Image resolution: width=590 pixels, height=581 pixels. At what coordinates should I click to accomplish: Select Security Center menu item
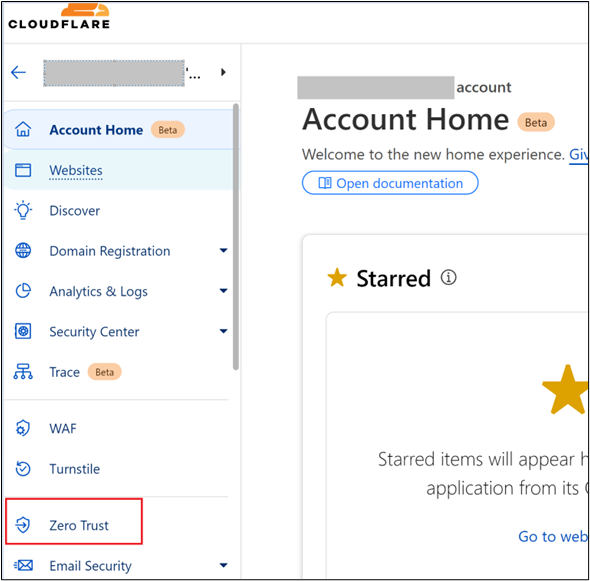[94, 332]
